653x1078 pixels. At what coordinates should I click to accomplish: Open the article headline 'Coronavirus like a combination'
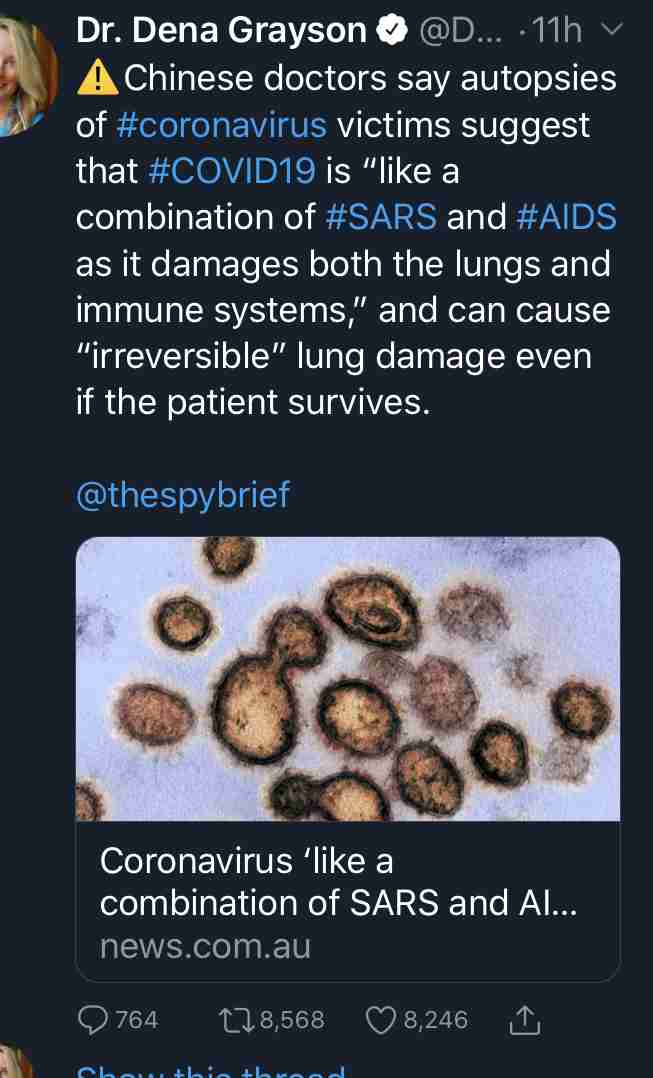pos(338,882)
